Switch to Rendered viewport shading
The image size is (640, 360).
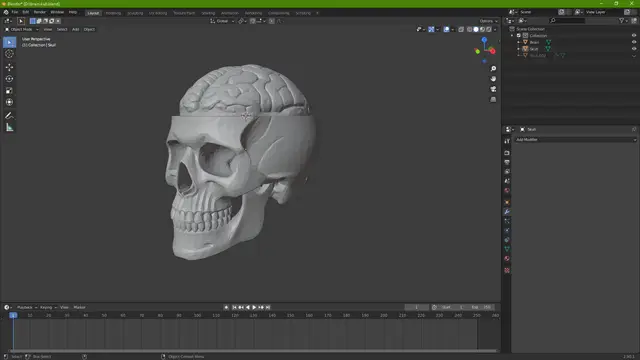489,29
